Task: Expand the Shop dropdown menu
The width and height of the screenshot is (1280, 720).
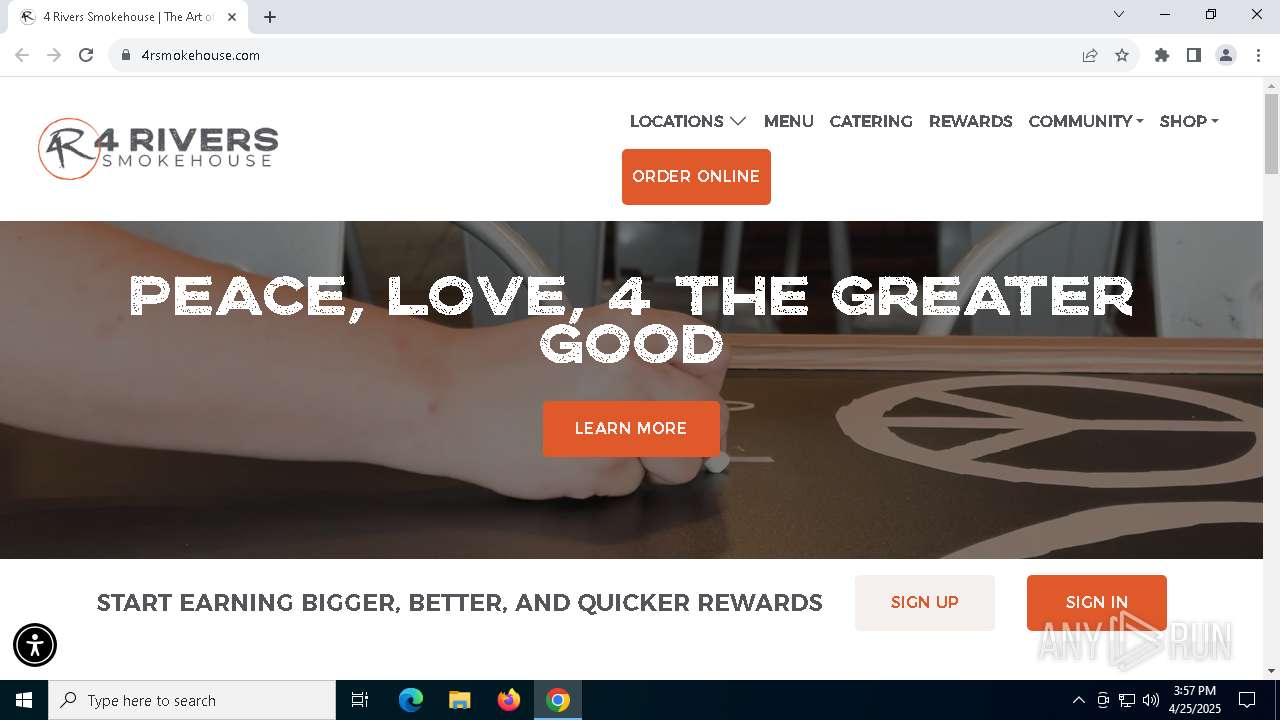Action: (1189, 121)
